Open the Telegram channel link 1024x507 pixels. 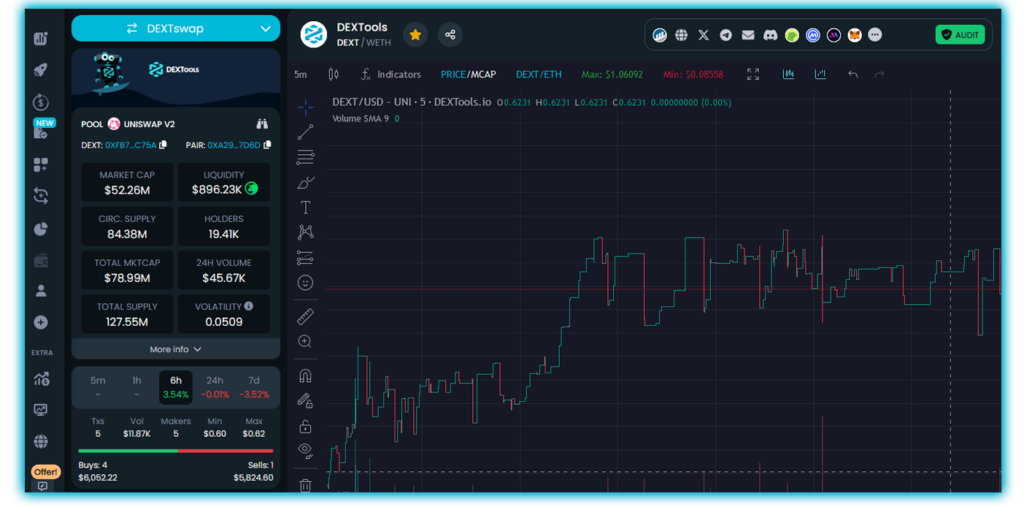(x=726, y=35)
